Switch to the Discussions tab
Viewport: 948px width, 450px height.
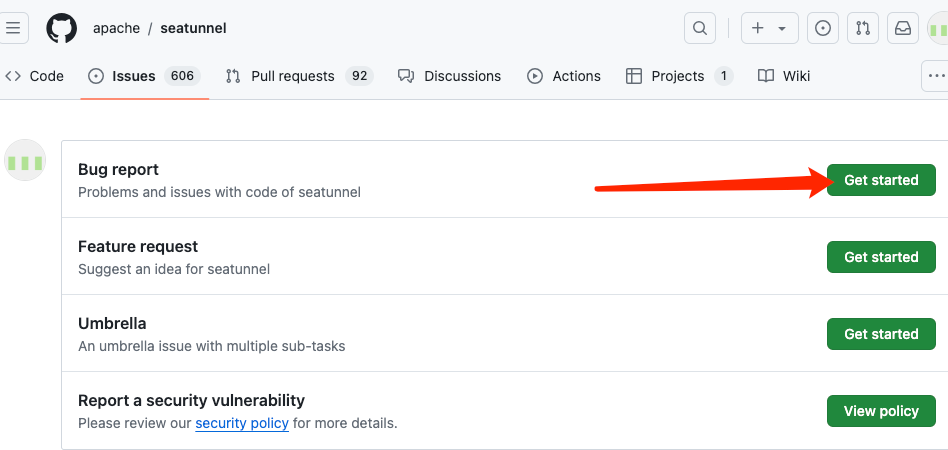click(x=449, y=76)
